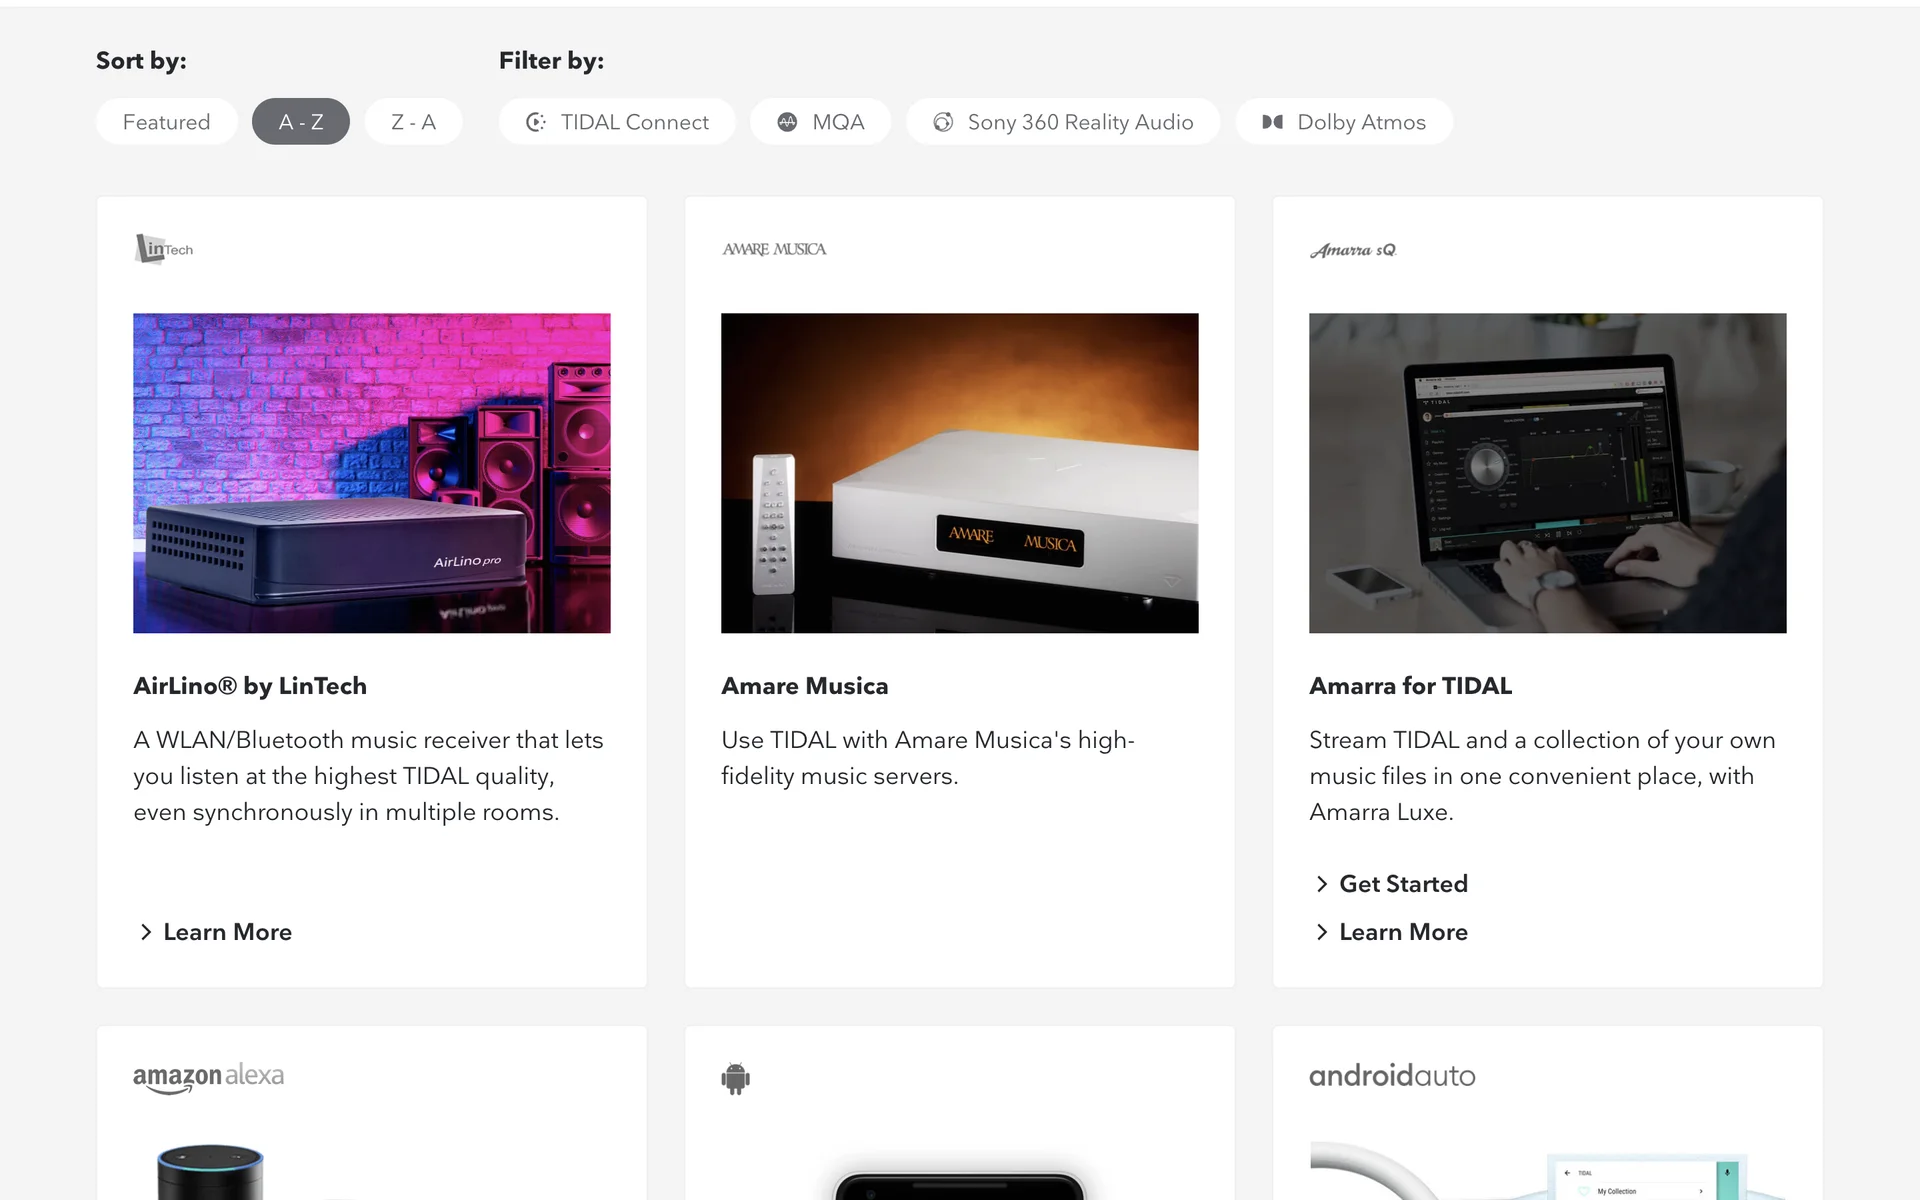Click the Sony 360 Reality Audio filter's icon

pos(942,122)
